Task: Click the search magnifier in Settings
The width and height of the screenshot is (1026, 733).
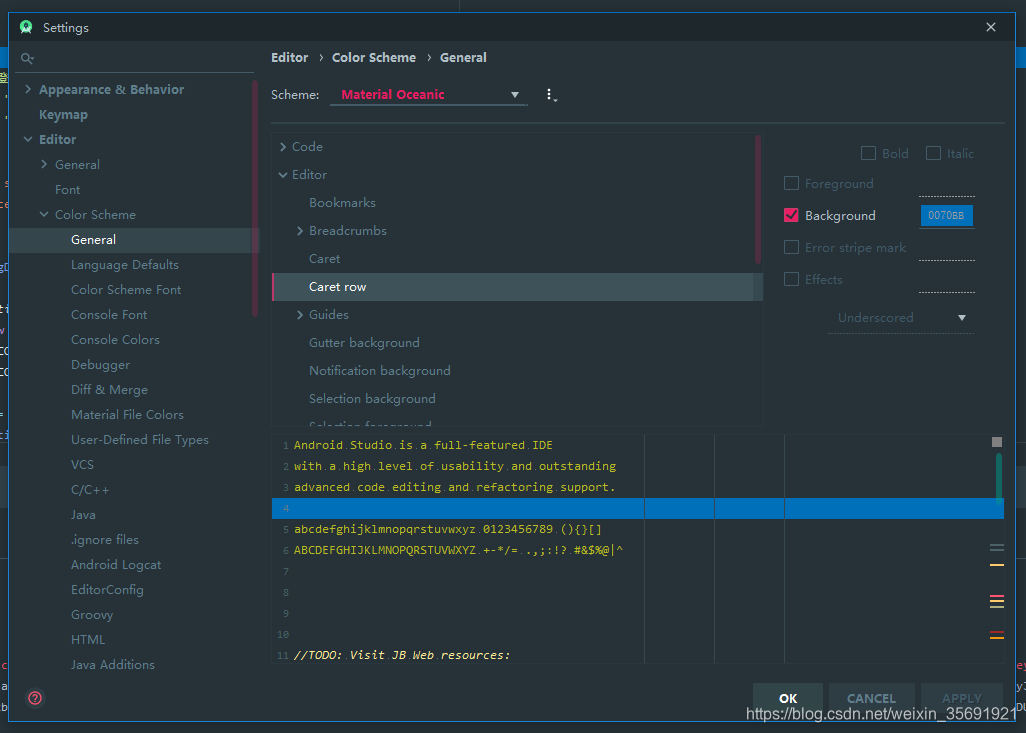Action: (27, 58)
